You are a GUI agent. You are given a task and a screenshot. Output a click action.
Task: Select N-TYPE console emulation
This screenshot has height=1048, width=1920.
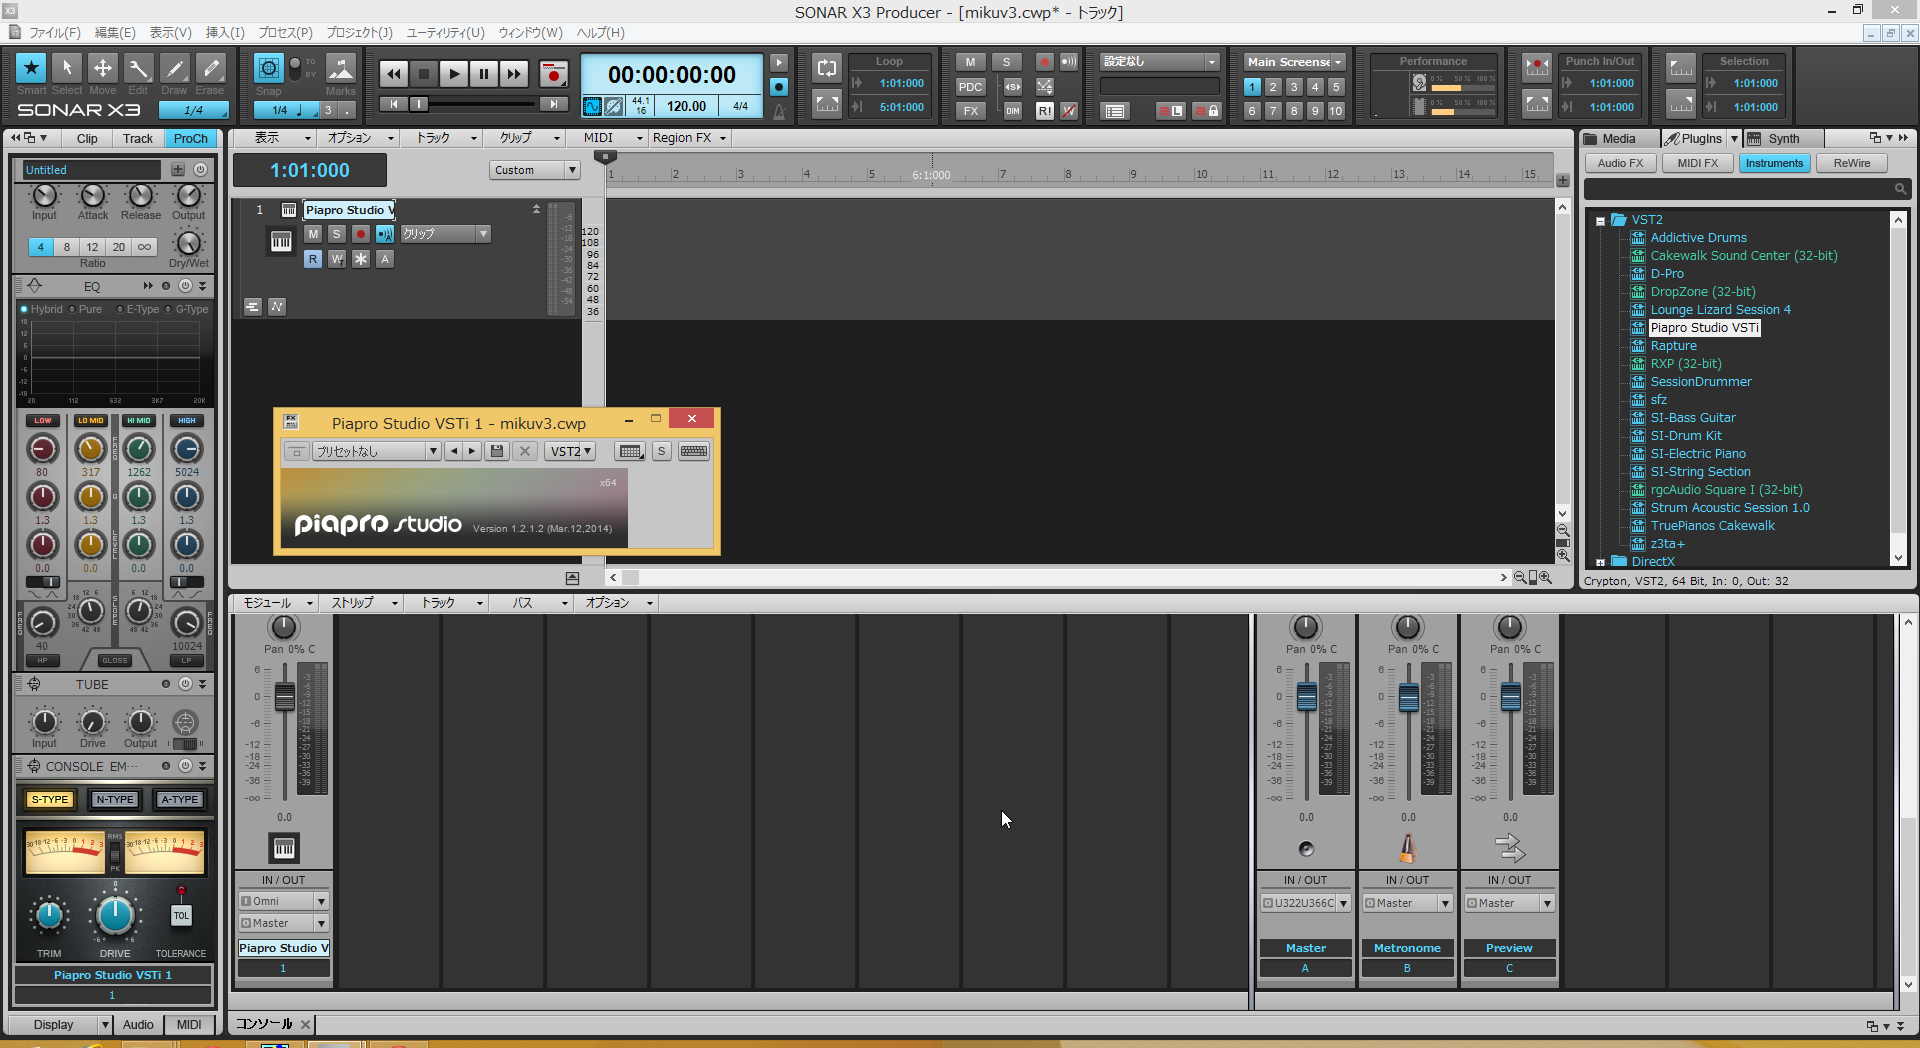pyautogui.click(x=115, y=800)
